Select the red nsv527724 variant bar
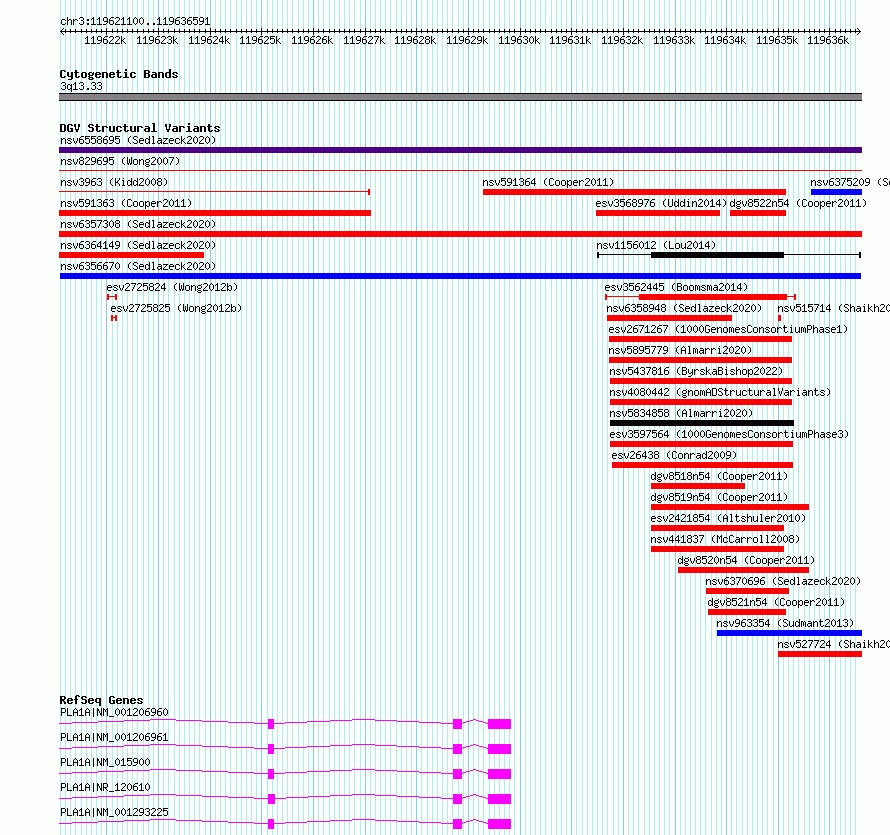The height and width of the screenshot is (835, 890). click(x=820, y=654)
